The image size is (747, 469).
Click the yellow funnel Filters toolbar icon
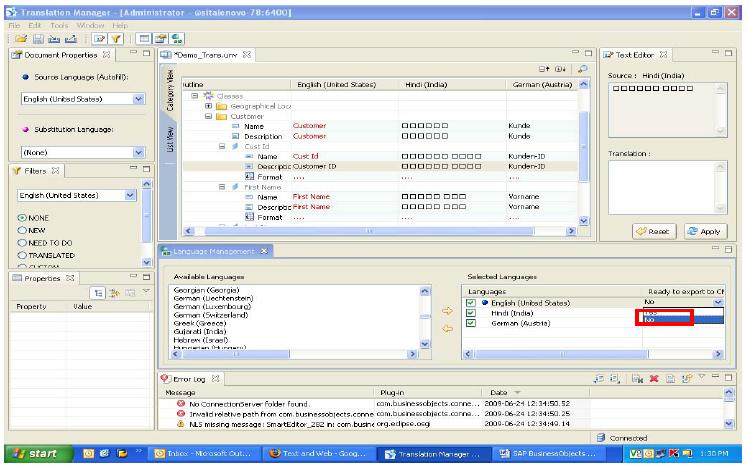point(116,39)
